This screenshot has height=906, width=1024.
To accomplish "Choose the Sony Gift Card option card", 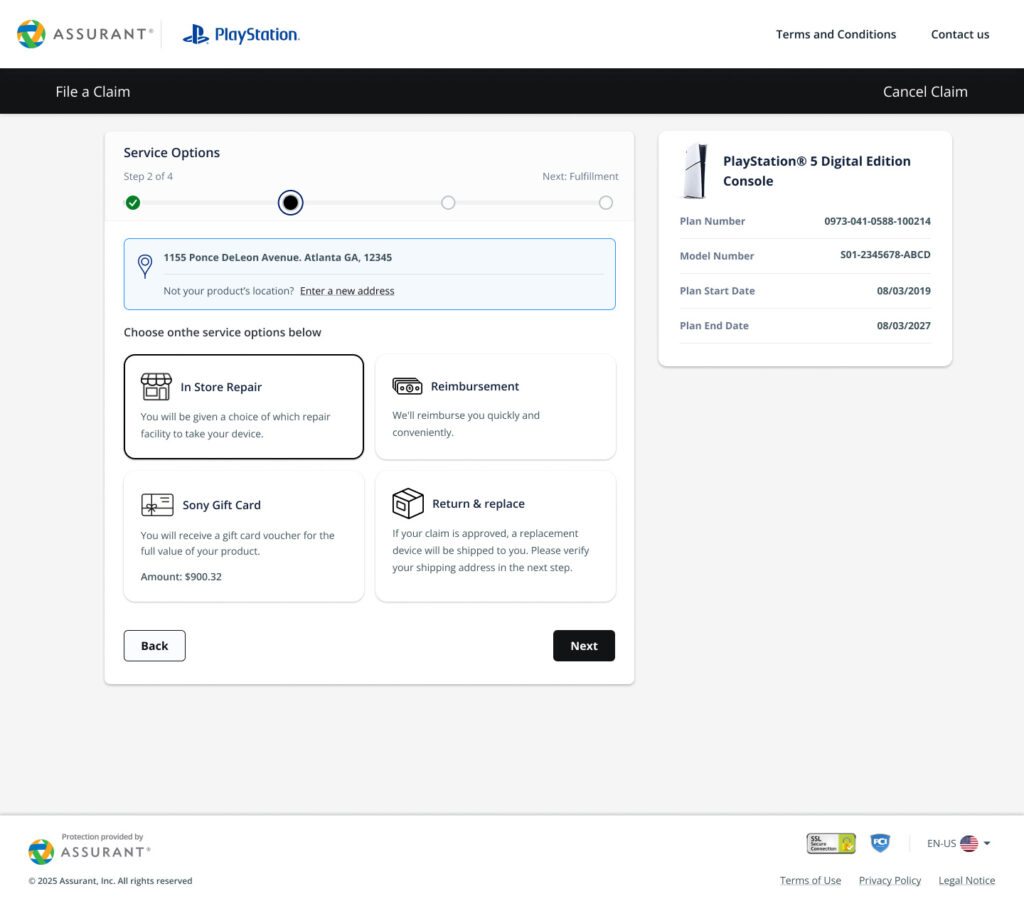I will click(x=243, y=537).
